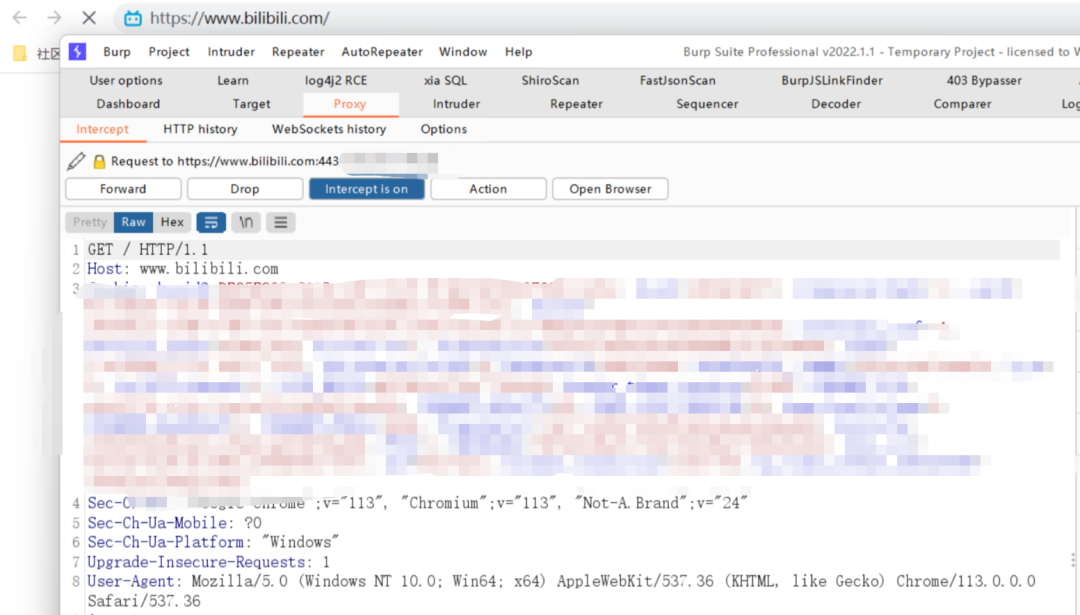Open the AutoRepeater menu
The image size is (1080, 615).
tap(382, 52)
